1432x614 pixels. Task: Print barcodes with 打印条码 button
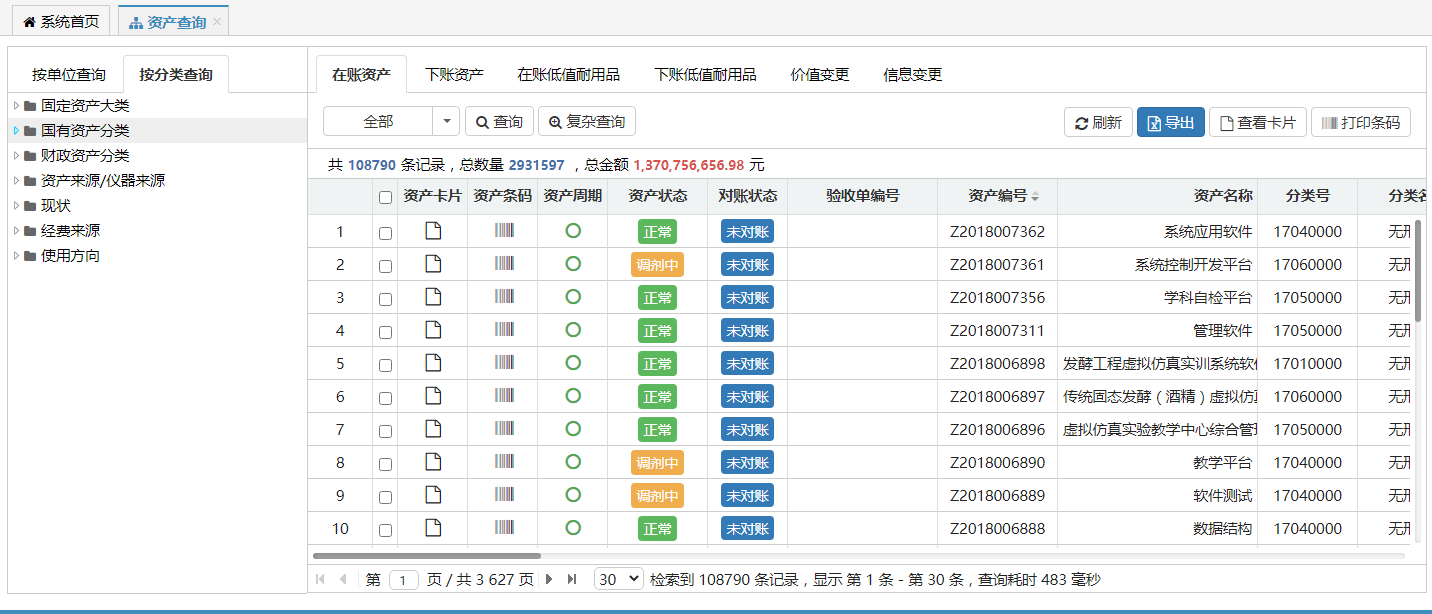[x=1361, y=123]
